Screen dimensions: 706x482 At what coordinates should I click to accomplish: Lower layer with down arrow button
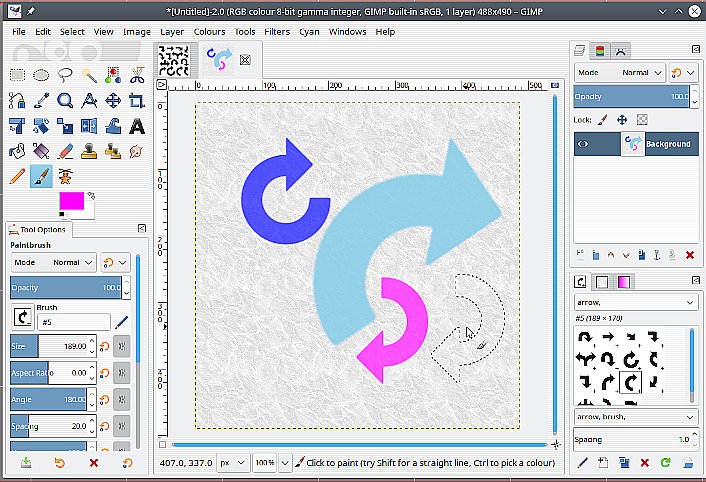626,255
